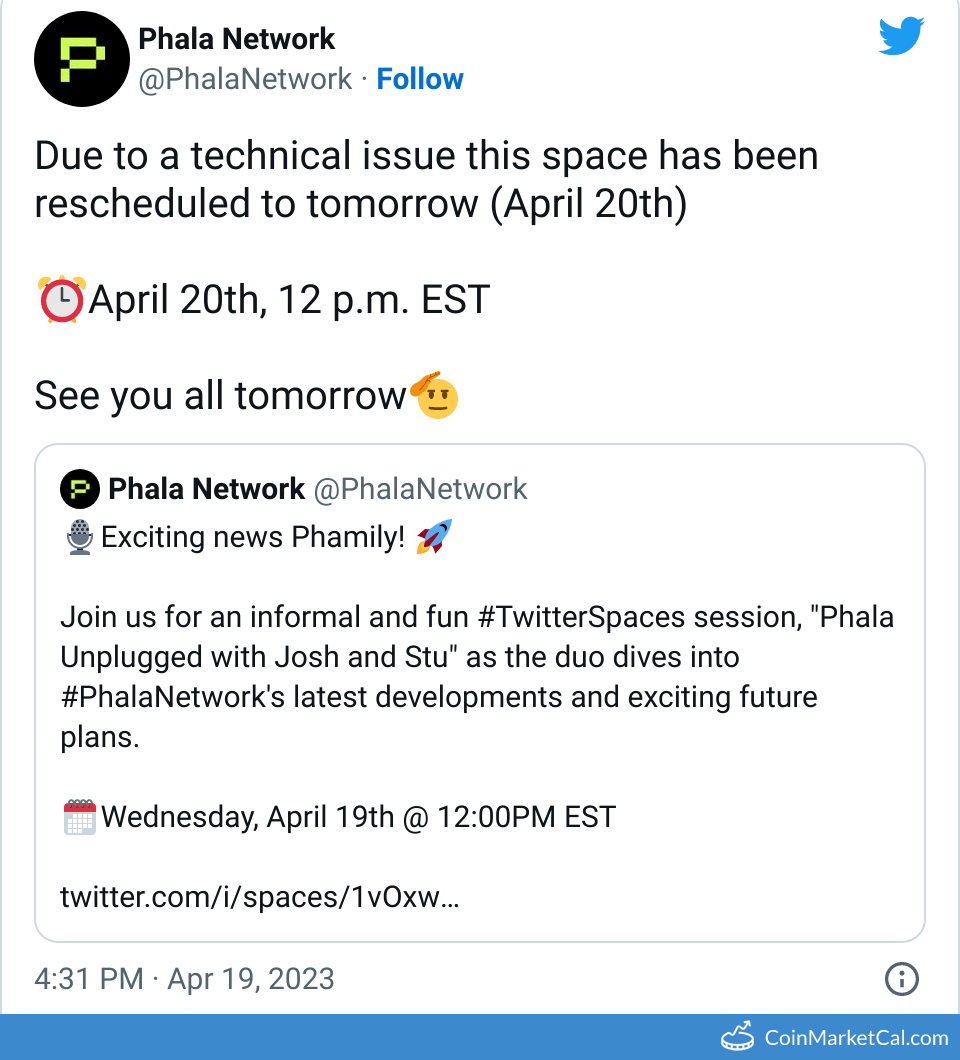Click the alarm clock emoji
960x1060 pixels.
point(60,299)
